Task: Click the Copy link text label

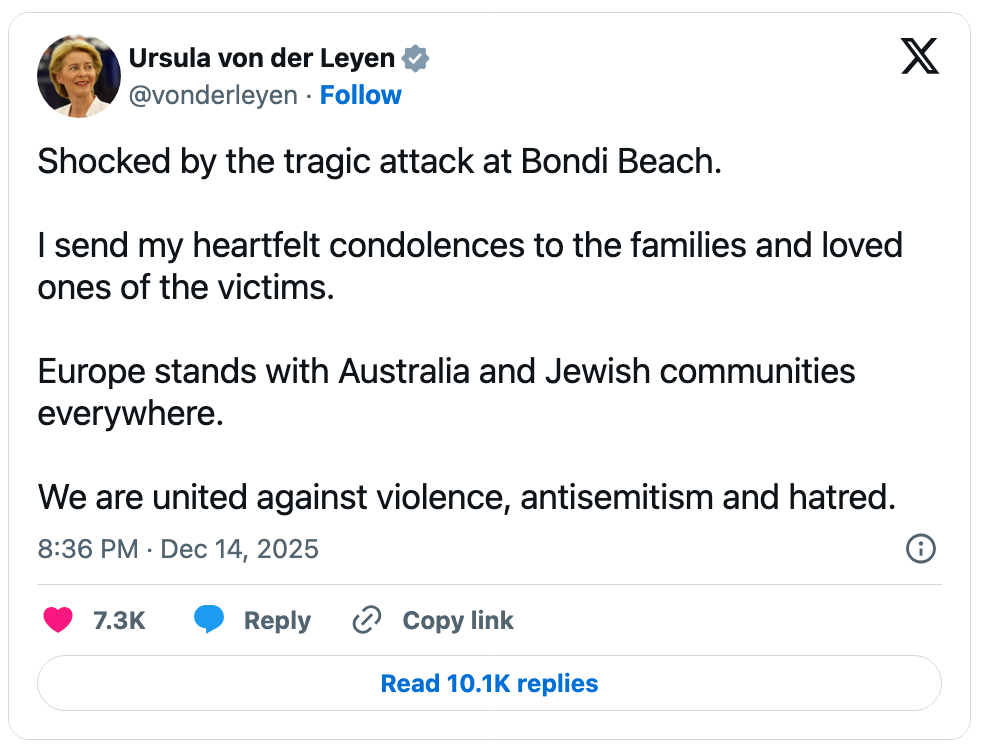Action: point(458,621)
